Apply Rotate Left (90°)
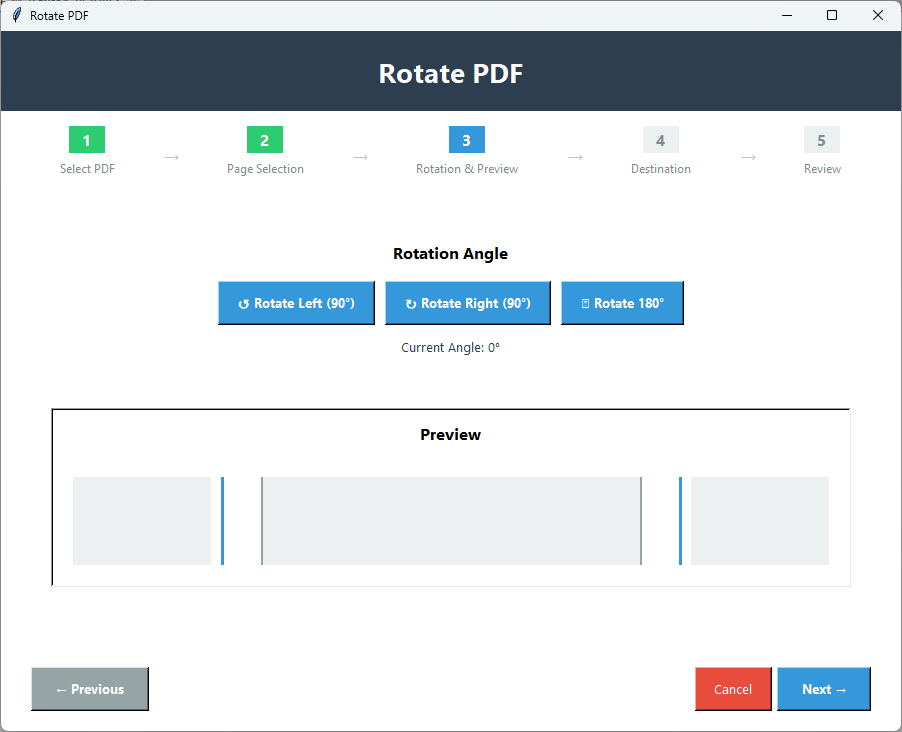Screen dimensions: 902x732 click(x=296, y=303)
